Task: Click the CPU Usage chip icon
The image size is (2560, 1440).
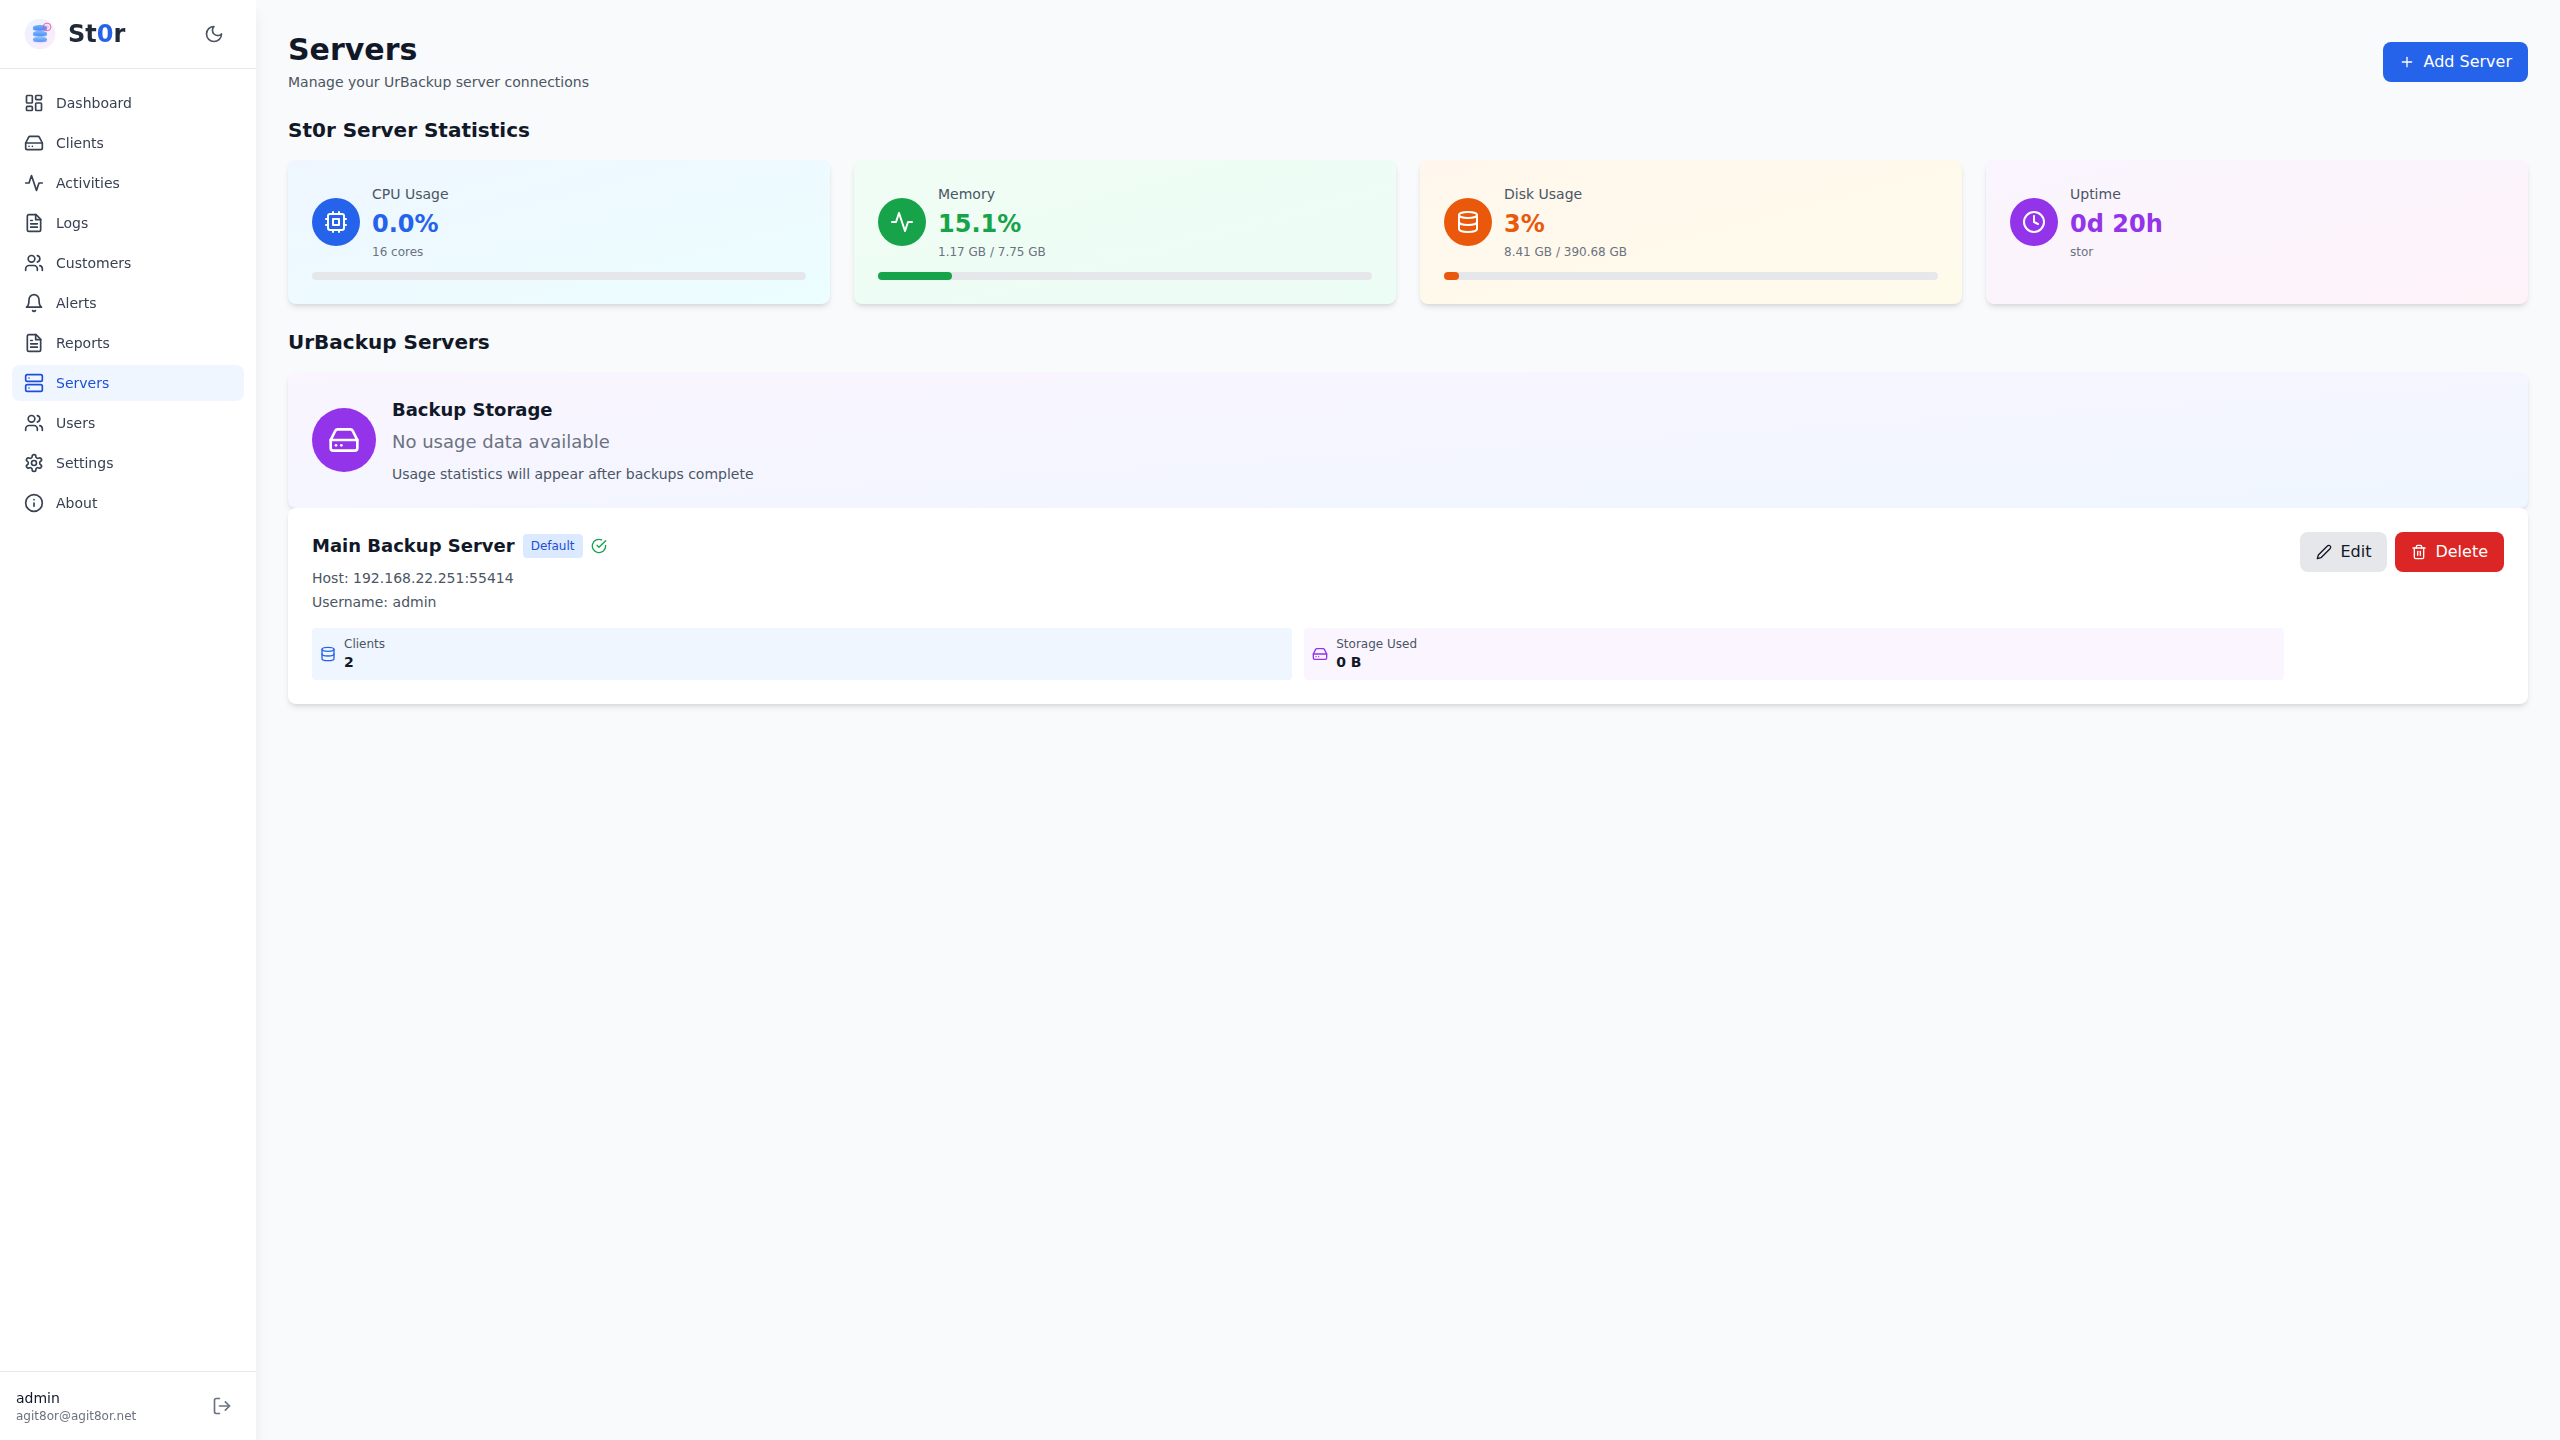Action: [x=336, y=222]
